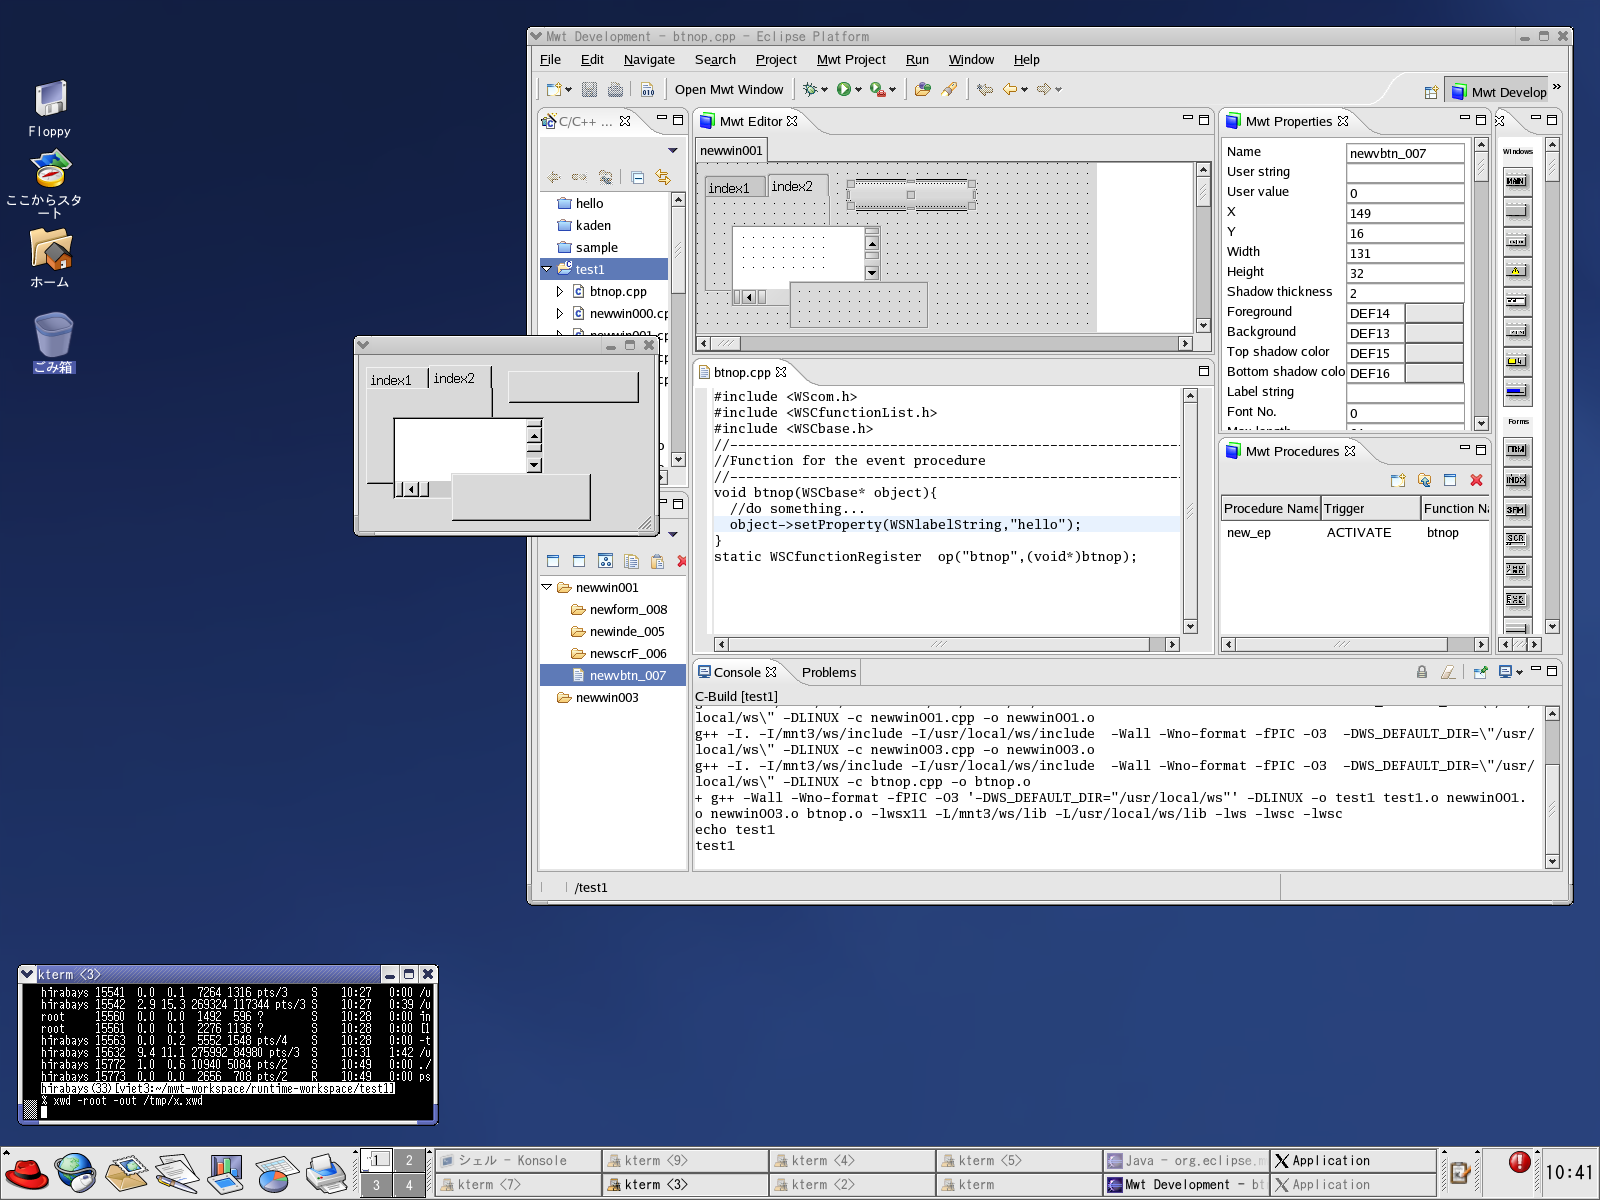Select the INDX form palette tool

click(1516, 480)
